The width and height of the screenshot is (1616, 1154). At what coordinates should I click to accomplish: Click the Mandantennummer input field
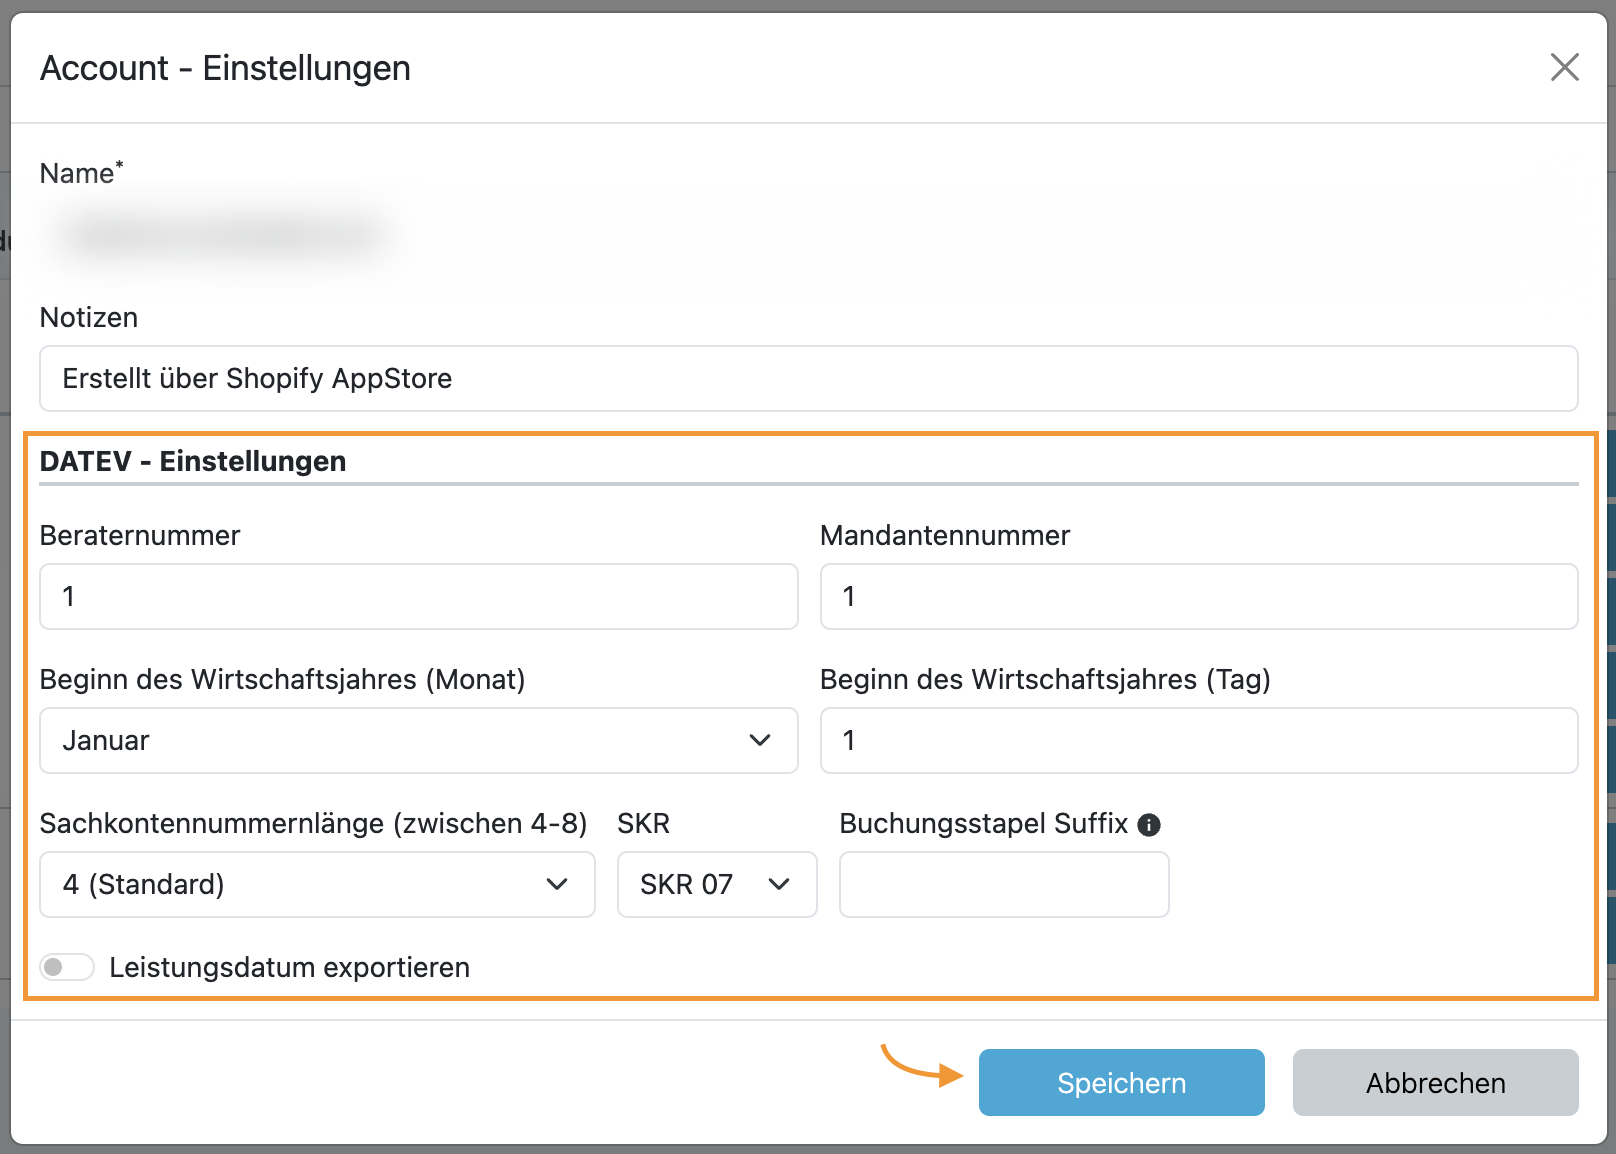click(1198, 596)
